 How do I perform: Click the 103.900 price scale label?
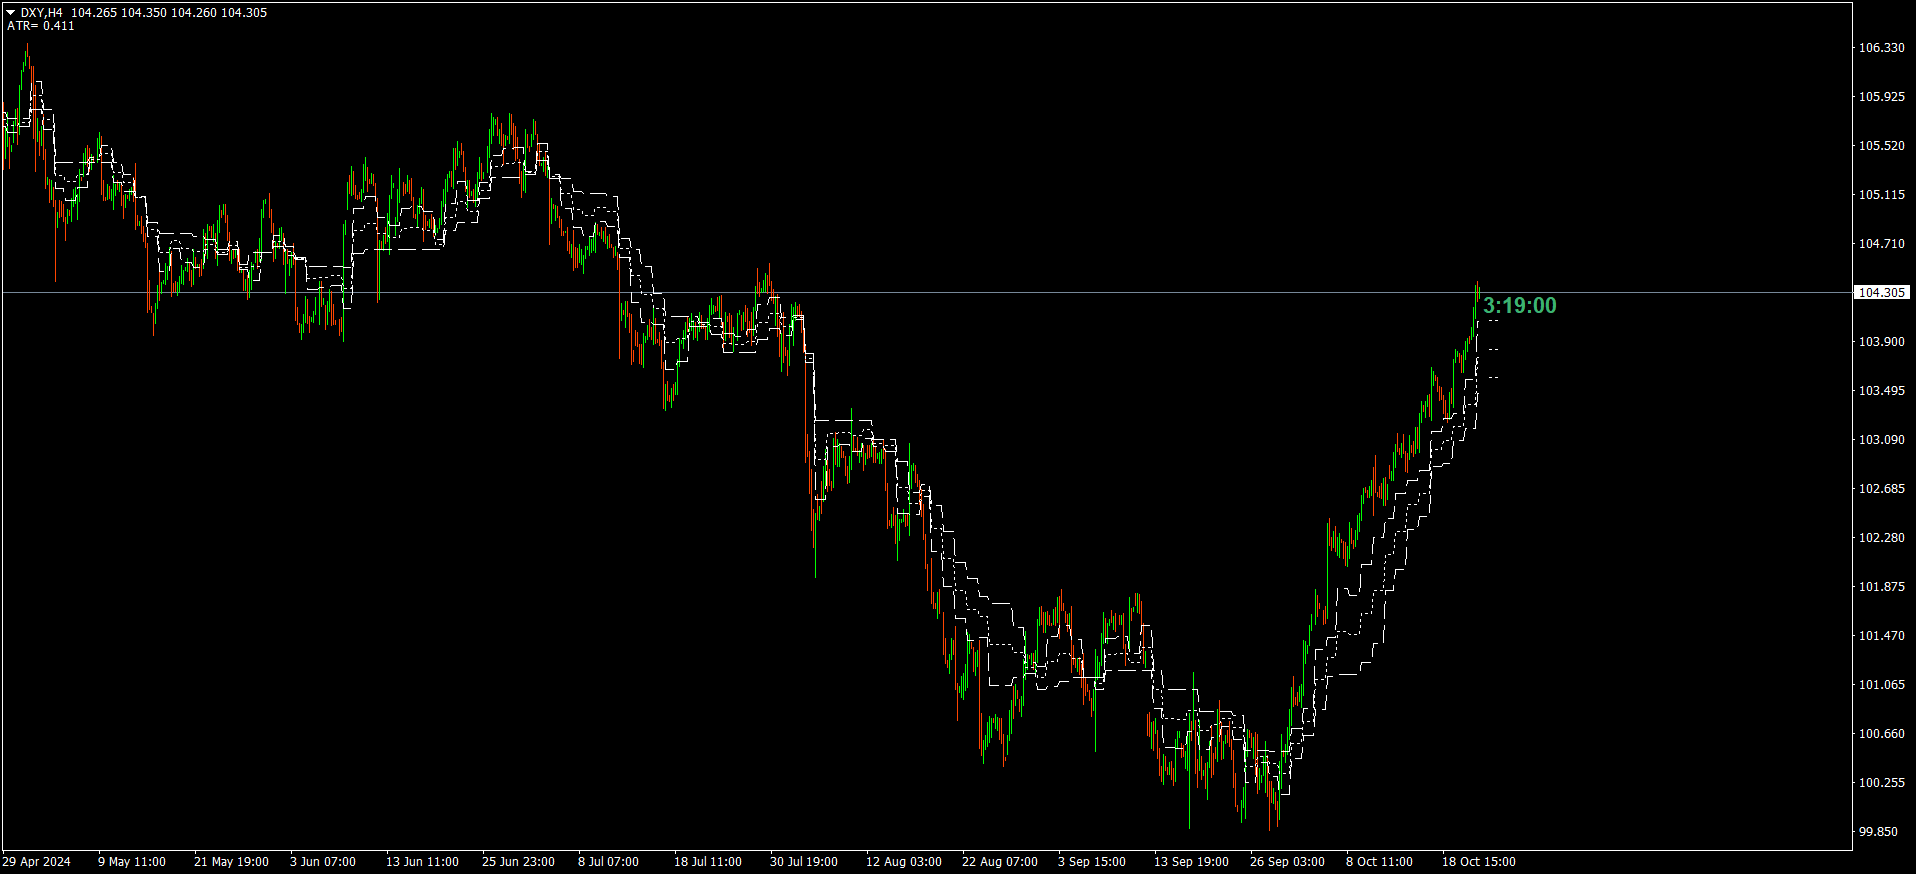pyautogui.click(x=1881, y=342)
